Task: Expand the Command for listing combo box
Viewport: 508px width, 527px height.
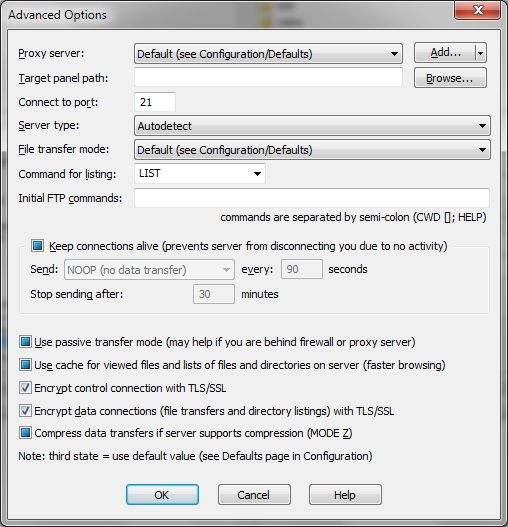Action: pos(200,173)
